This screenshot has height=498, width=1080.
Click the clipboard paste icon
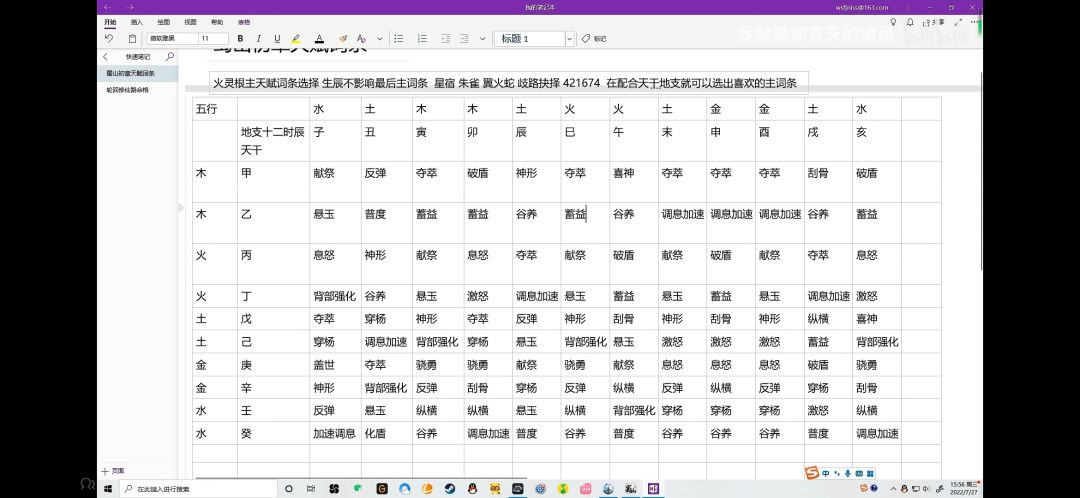[132, 39]
